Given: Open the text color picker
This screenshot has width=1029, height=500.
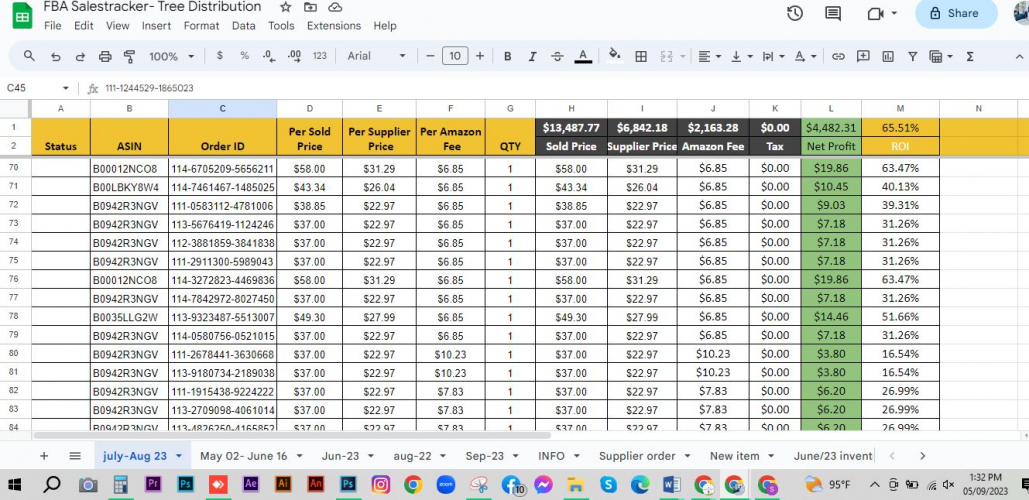Looking at the screenshot, I should [583, 56].
